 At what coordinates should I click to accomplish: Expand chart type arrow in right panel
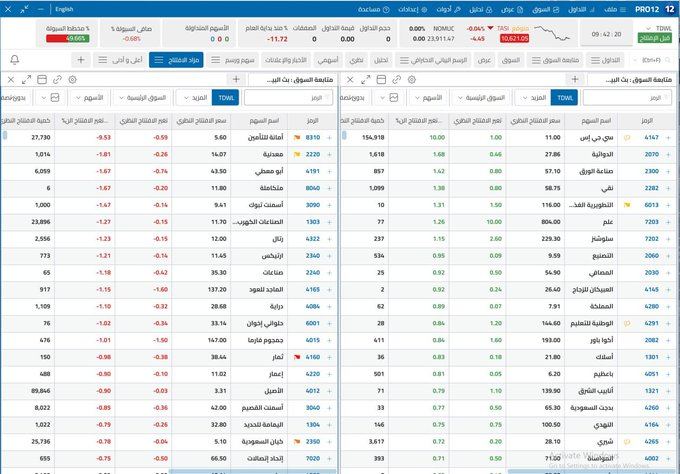[382, 98]
